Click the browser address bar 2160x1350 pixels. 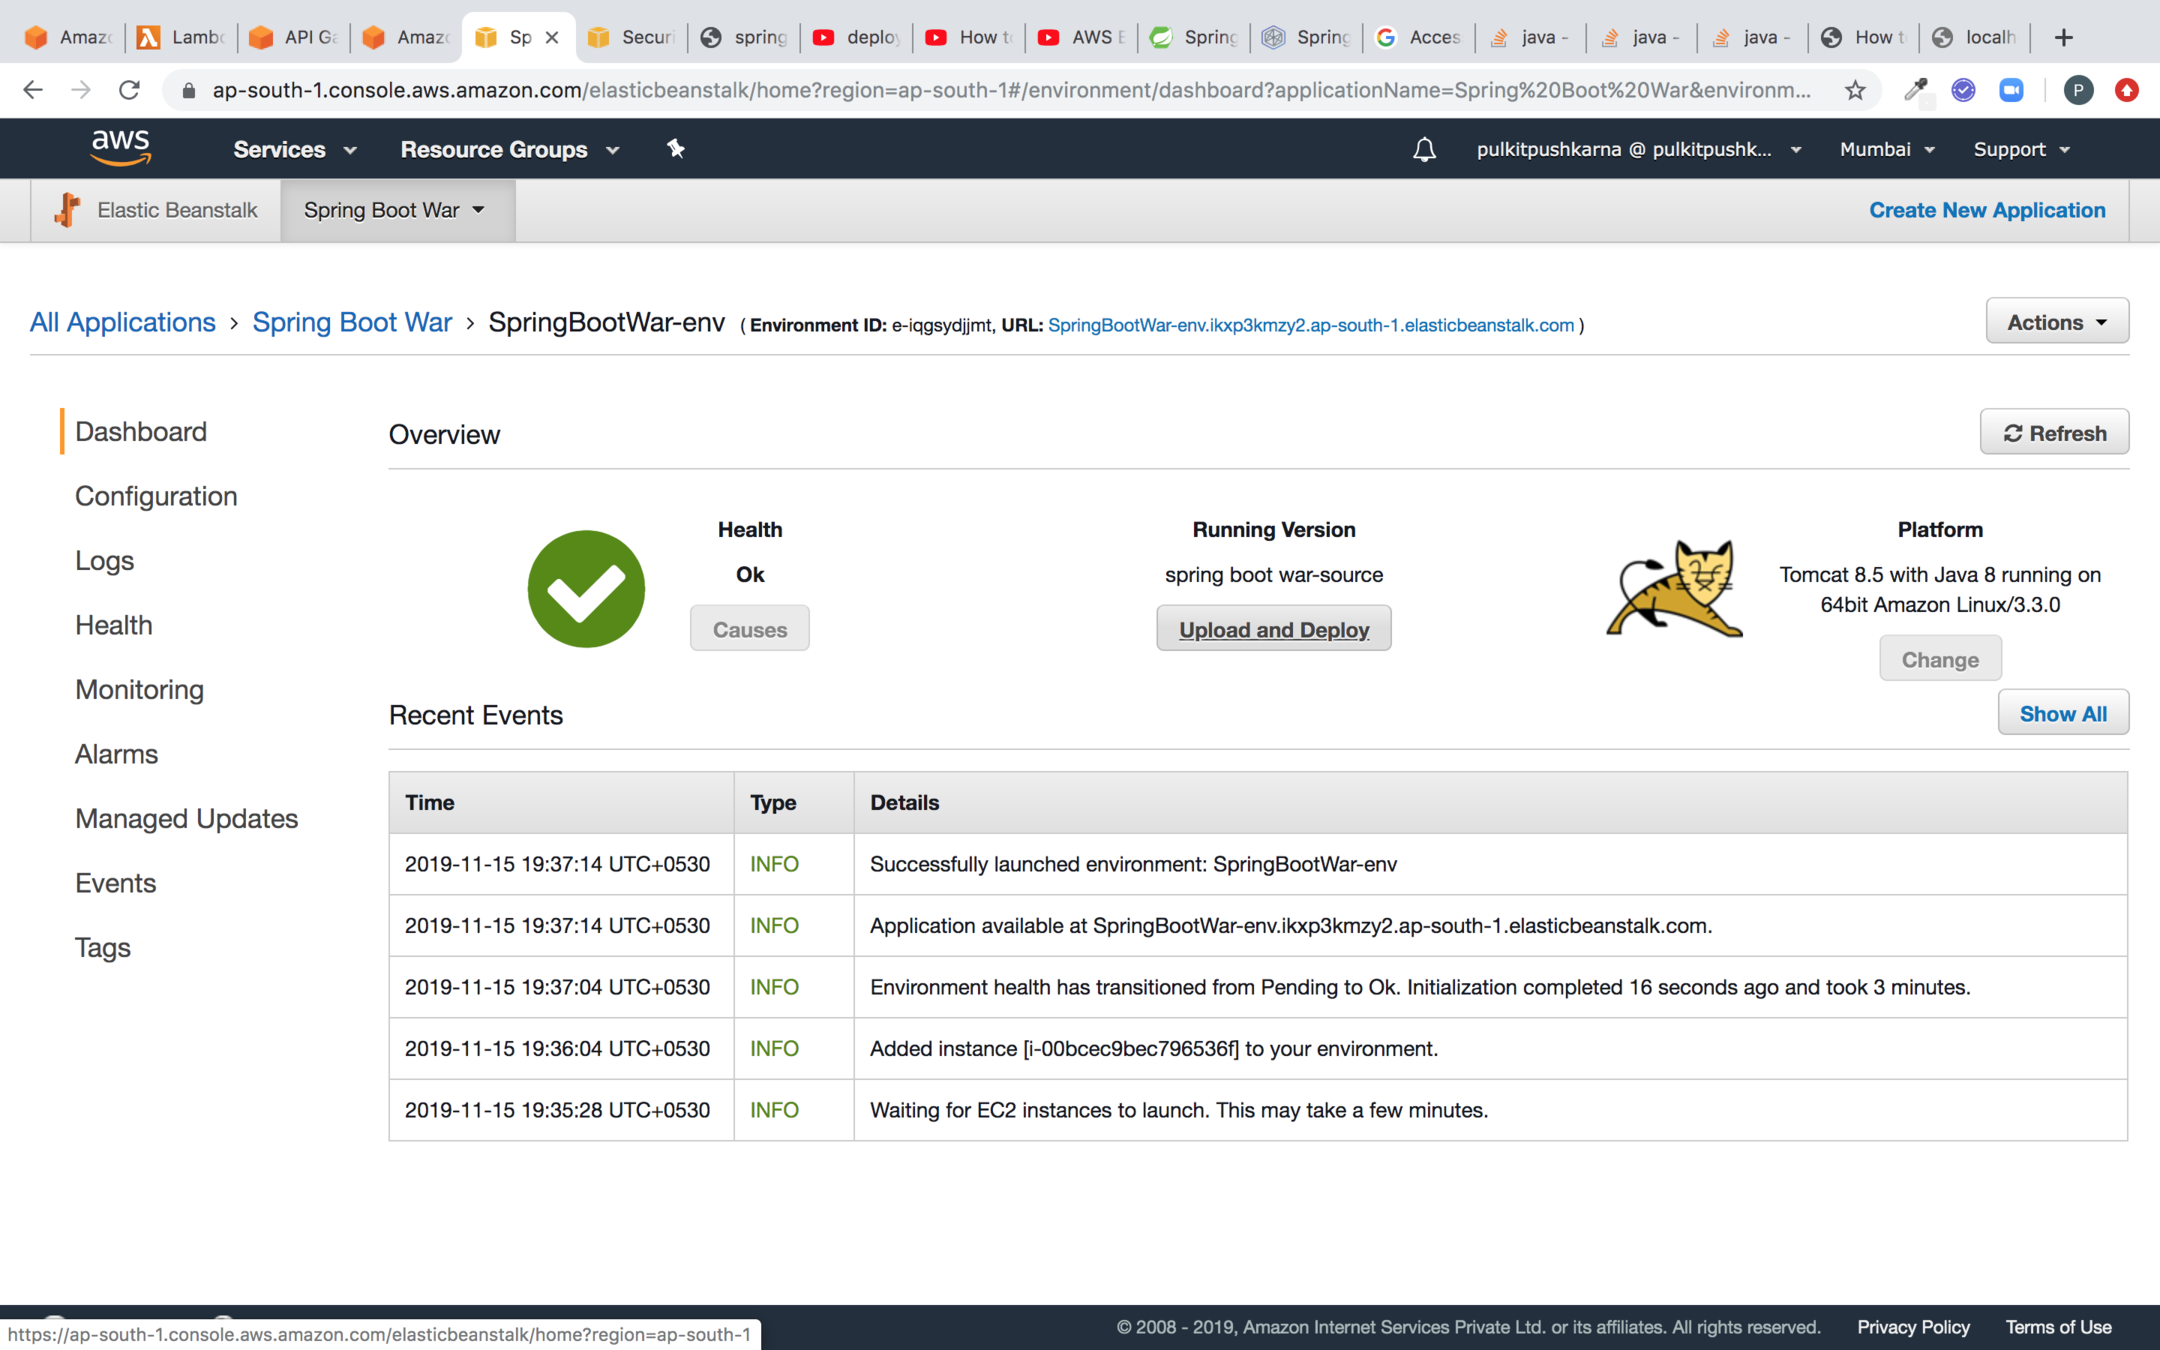tap(1010, 91)
